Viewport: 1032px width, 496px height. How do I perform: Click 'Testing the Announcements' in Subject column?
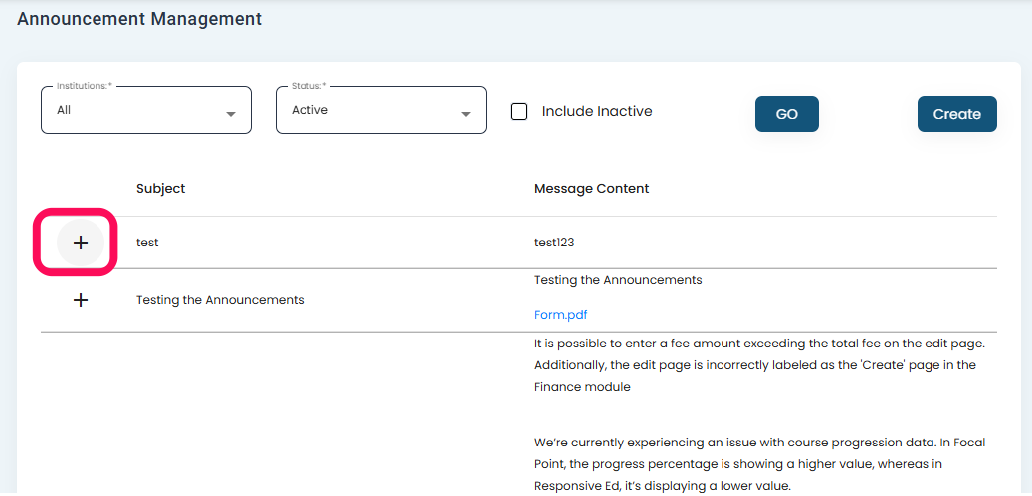point(220,300)
